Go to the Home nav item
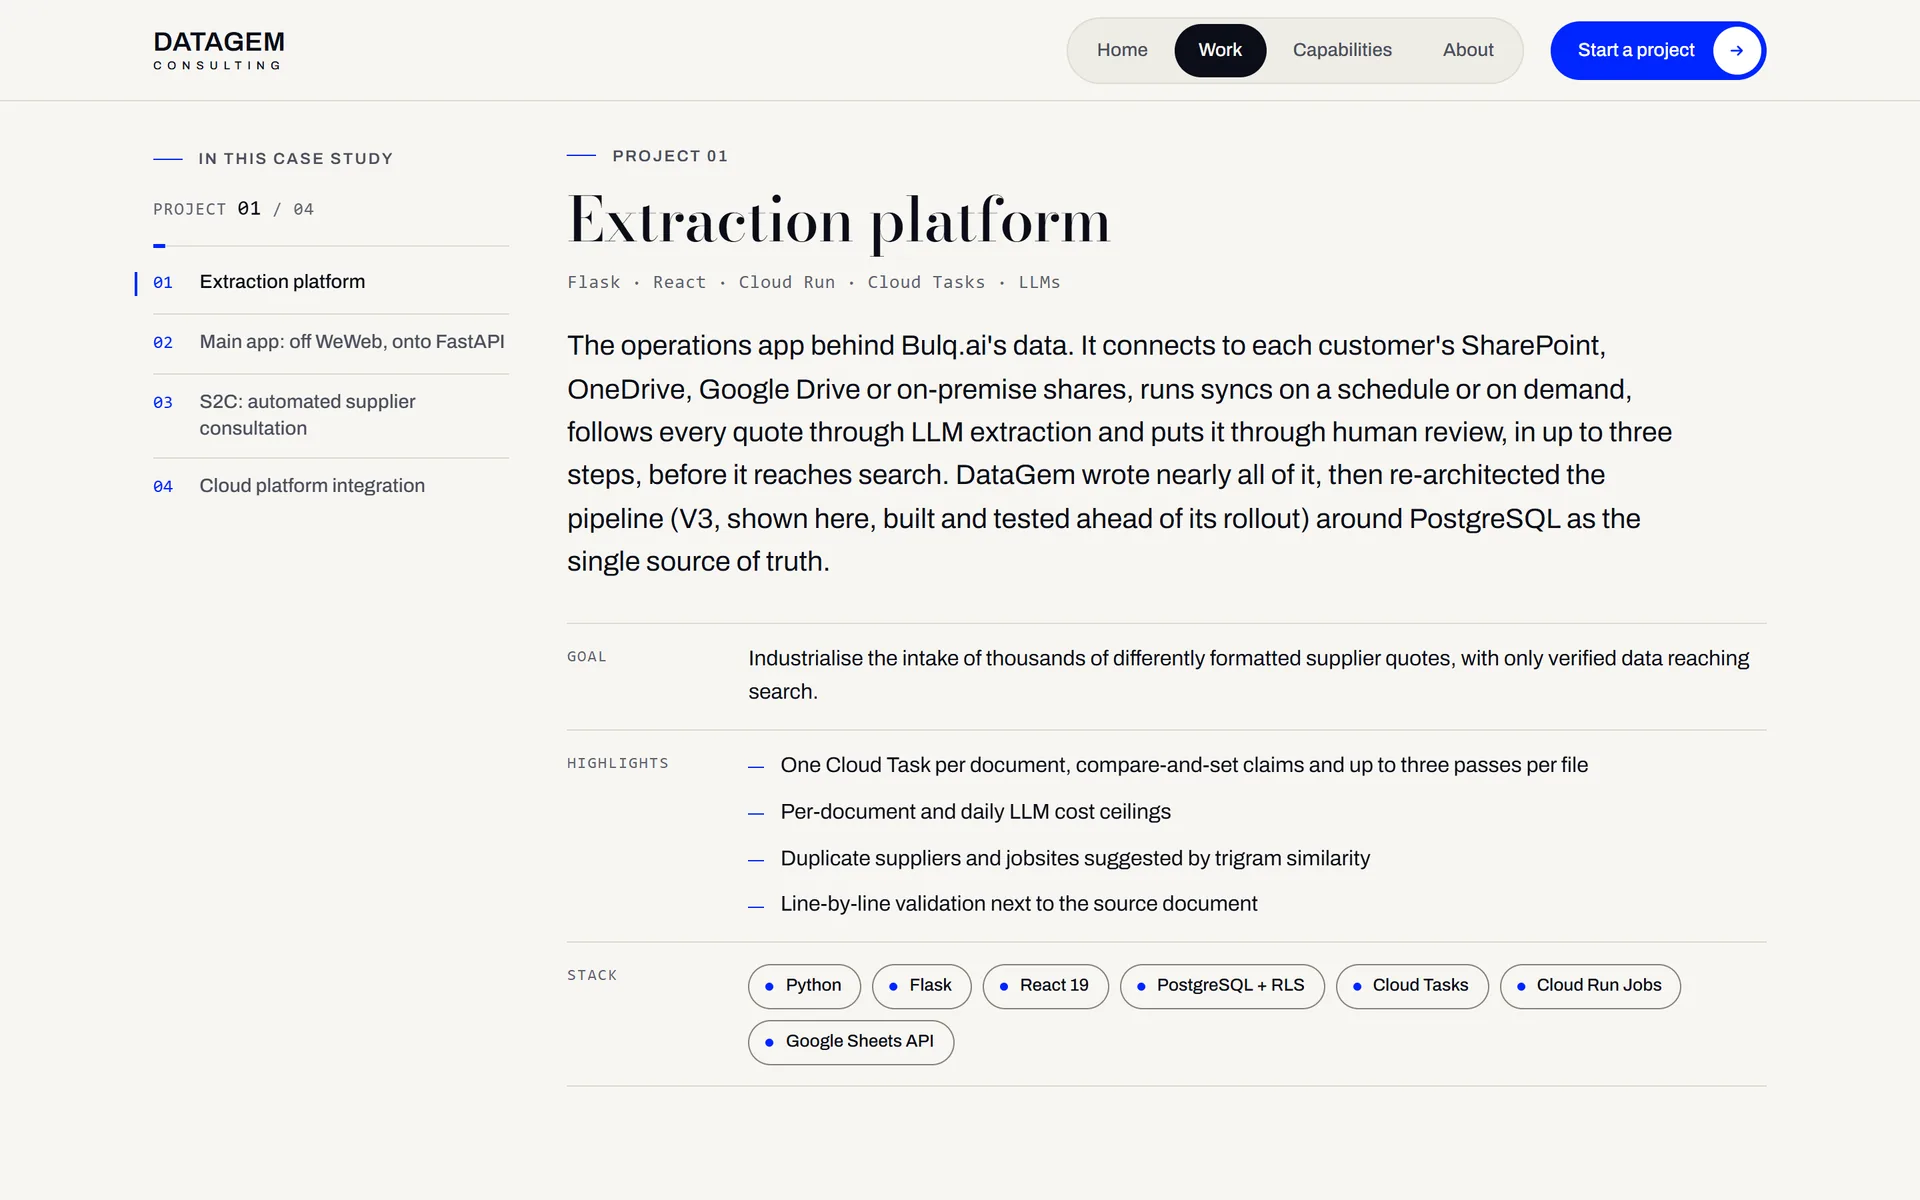This screenshot has height=1200, width=1920. tap(1122, 50)
